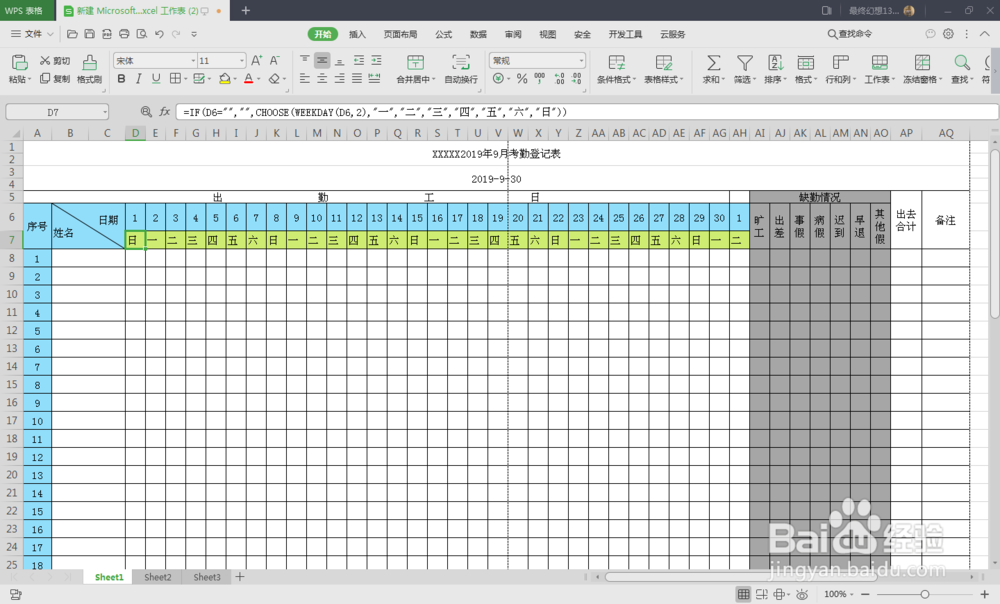Click the Copy button
This screenshot has height=604, width=1000.
tap(55, 78)
